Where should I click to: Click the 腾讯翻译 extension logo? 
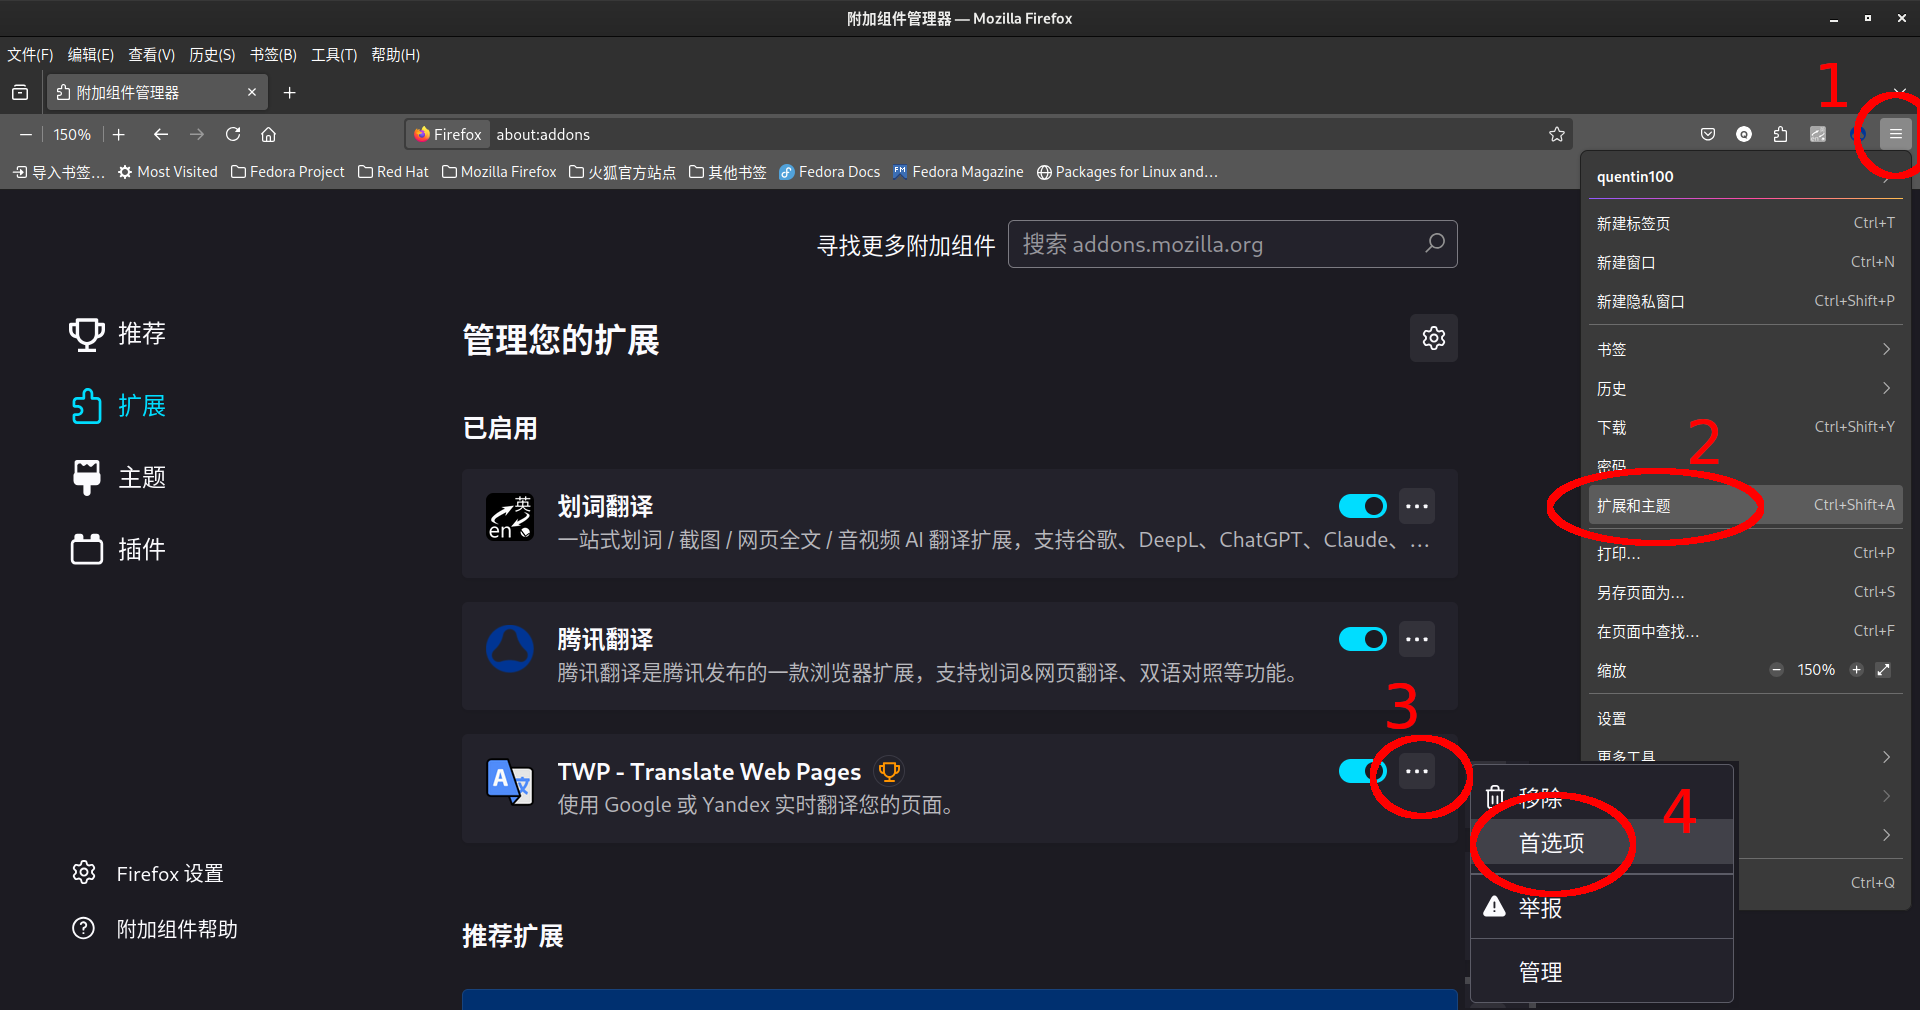(510, 649)
